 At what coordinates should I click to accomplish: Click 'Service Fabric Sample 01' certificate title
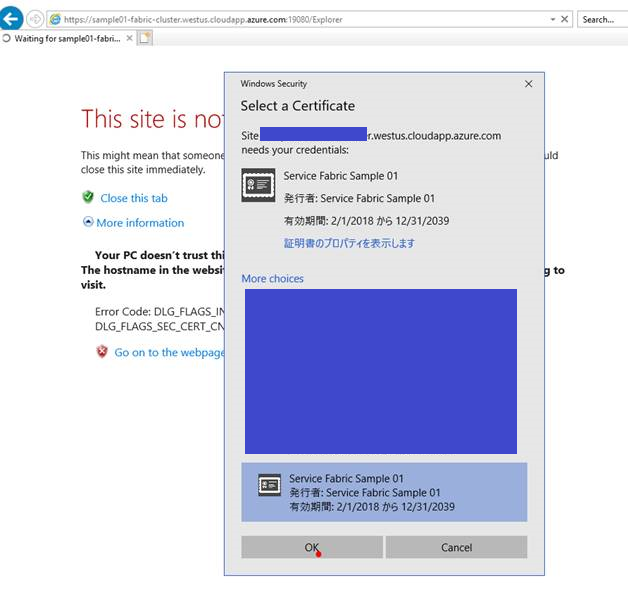(340, 176)
